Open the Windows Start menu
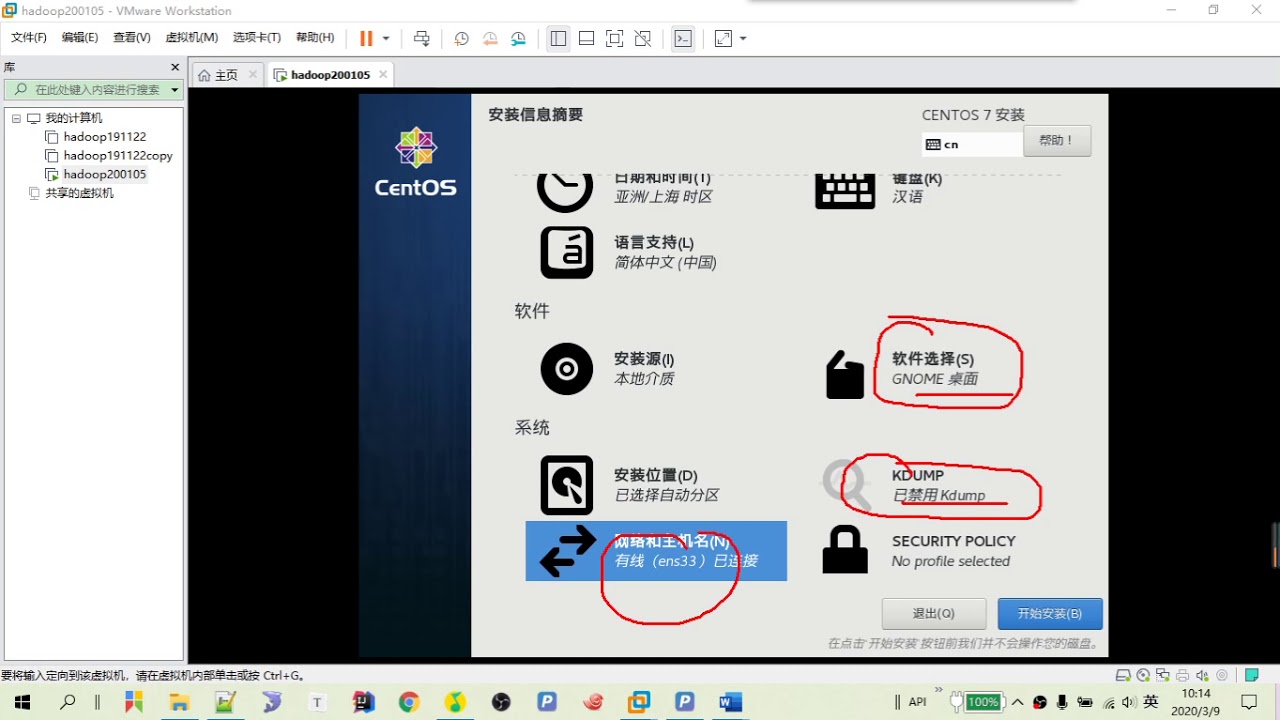This screenshot has width=1280, height=720. (22, 702)
